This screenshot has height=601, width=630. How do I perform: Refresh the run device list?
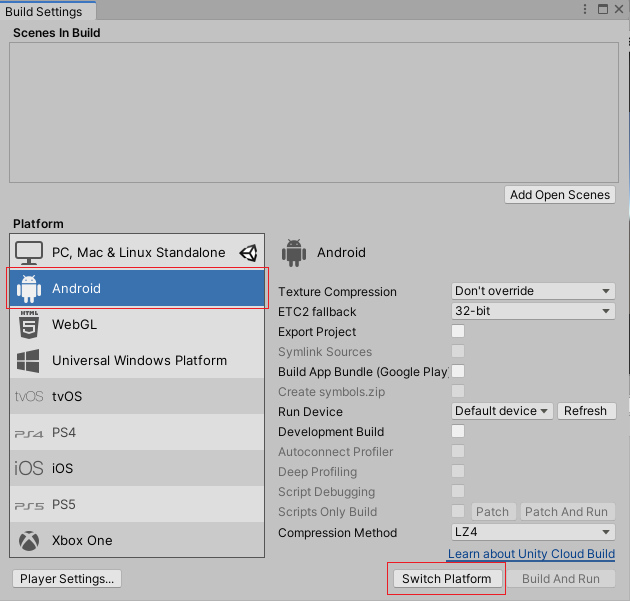[586, 411]
